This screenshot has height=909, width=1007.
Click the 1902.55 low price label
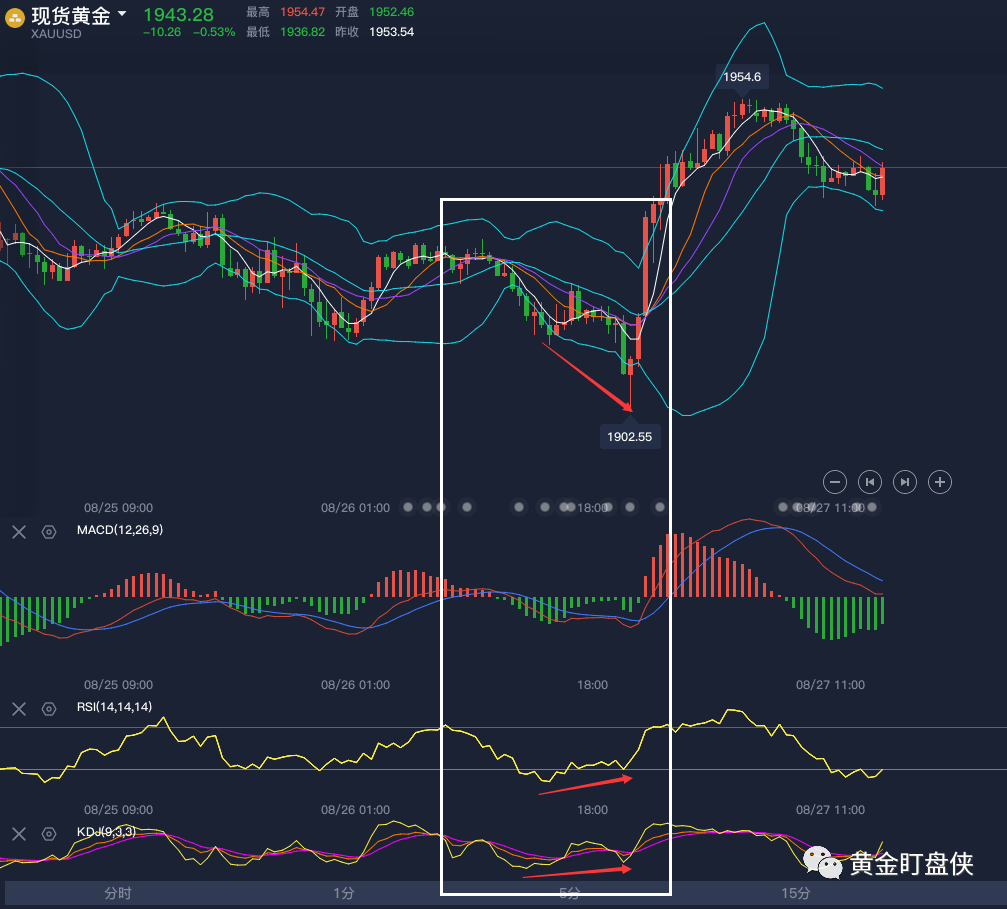629,437
